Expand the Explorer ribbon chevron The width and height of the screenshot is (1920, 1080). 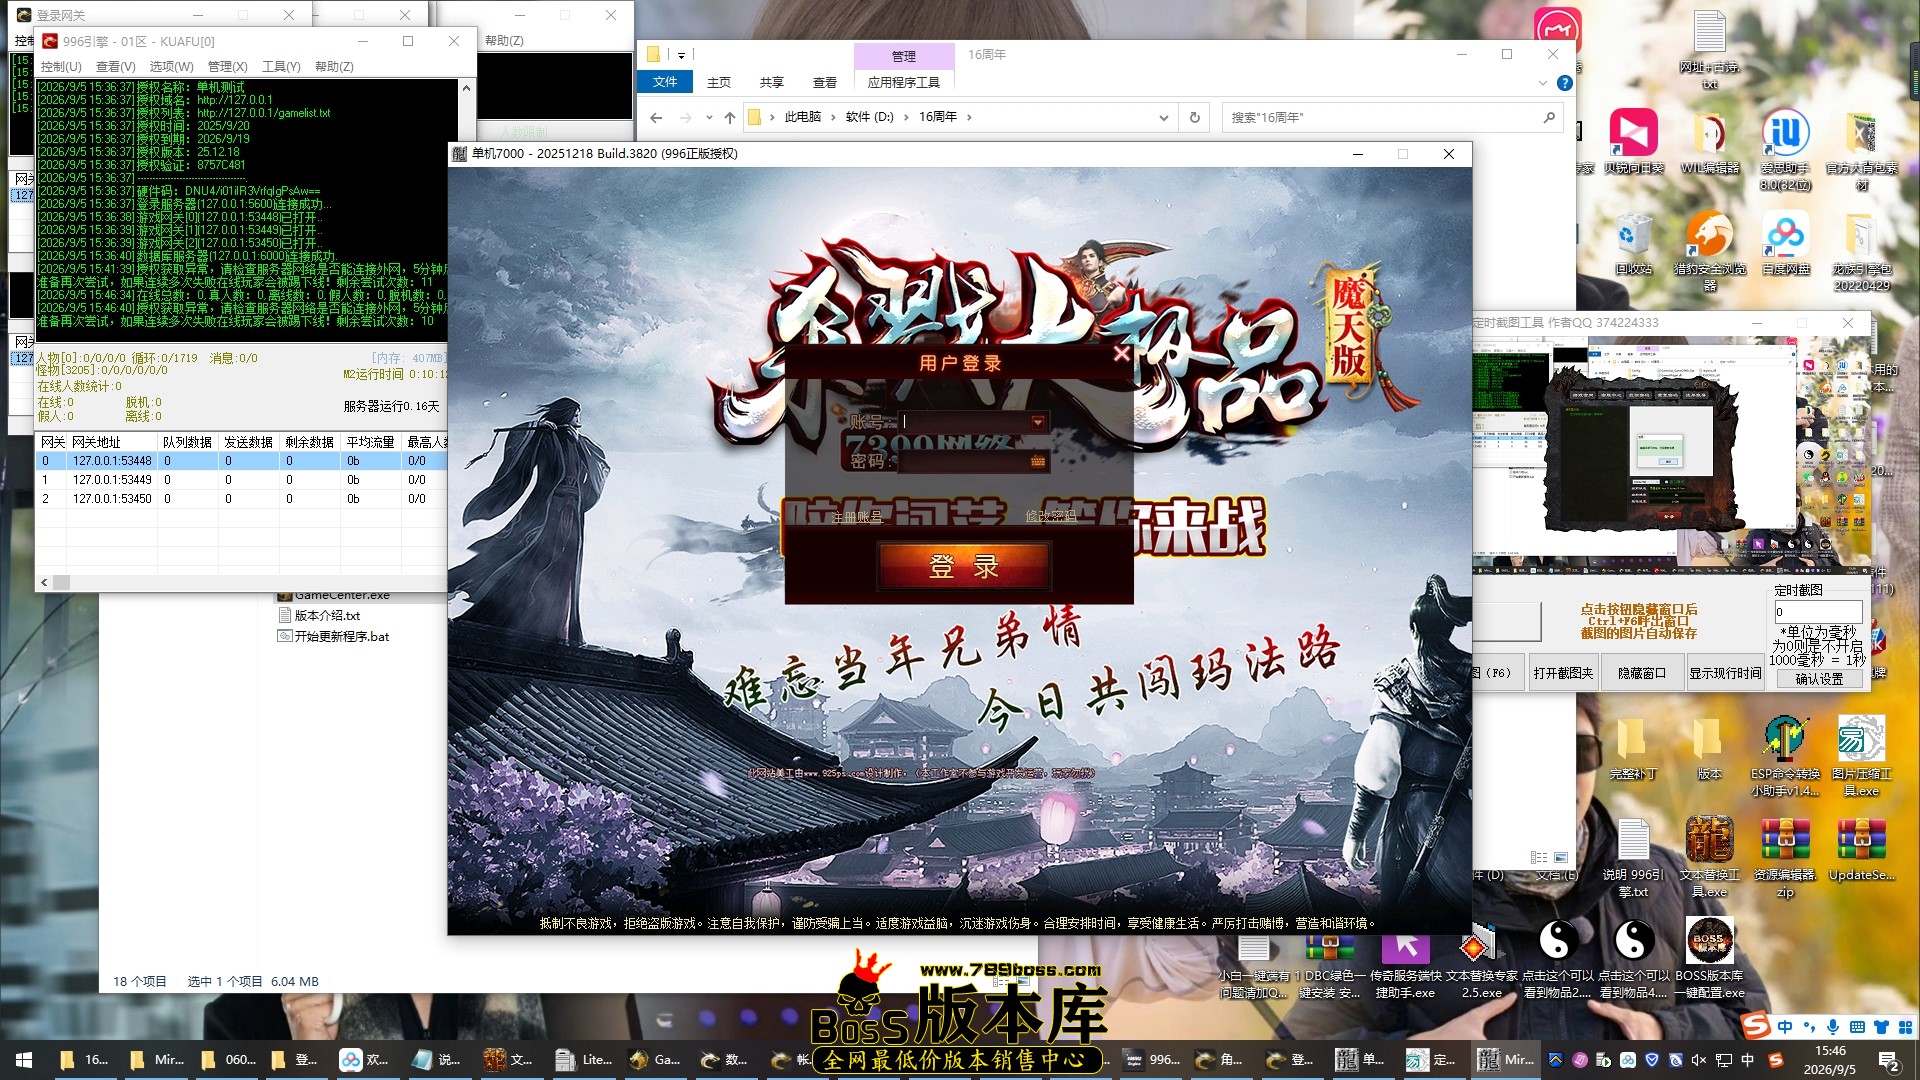click(1543, 83)
